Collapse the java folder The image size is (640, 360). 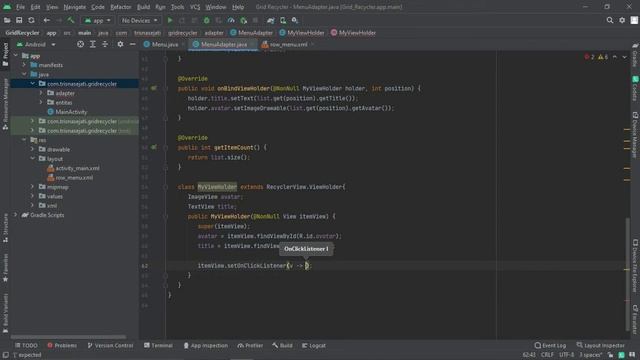(24, 74)
